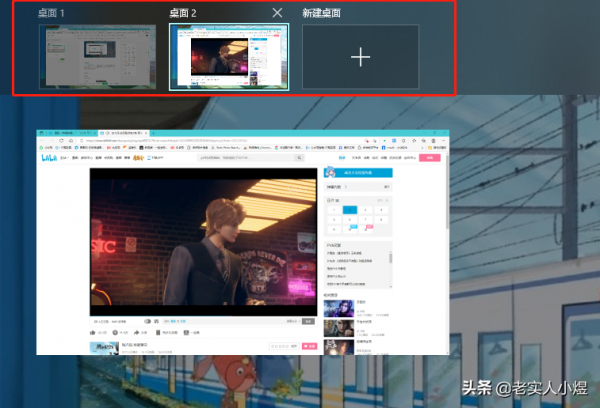
Task: Open the first recommended video thumbnail
Action: click(x=339, y=308)
